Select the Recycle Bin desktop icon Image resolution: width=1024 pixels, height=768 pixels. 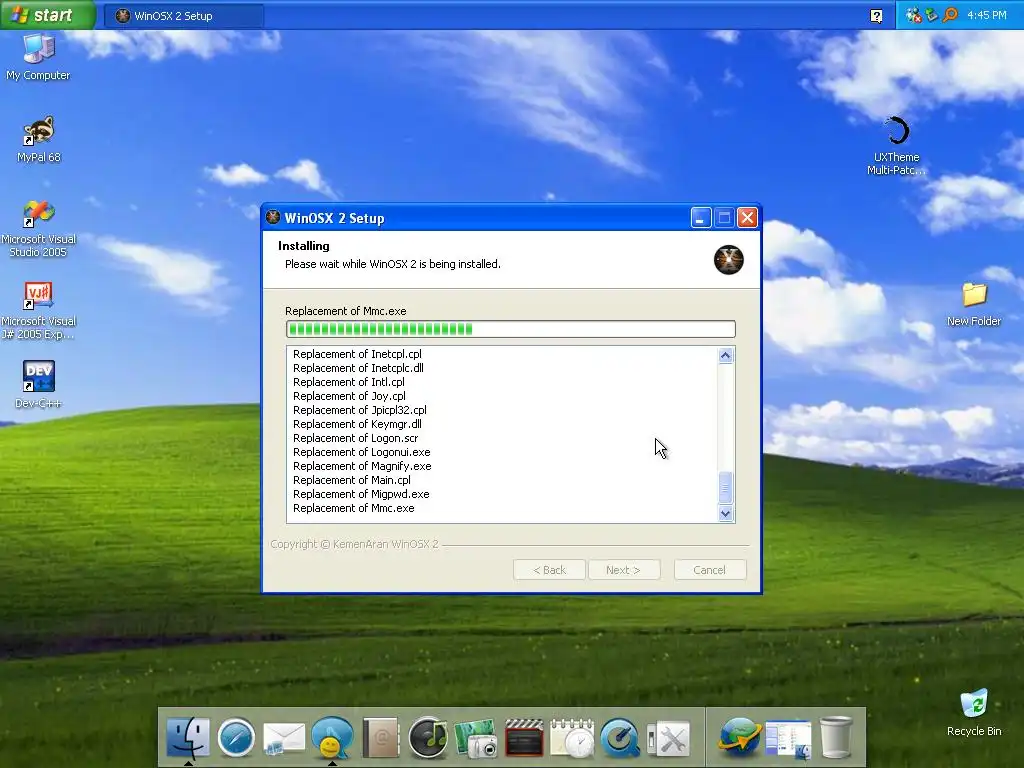pos(974,712)
